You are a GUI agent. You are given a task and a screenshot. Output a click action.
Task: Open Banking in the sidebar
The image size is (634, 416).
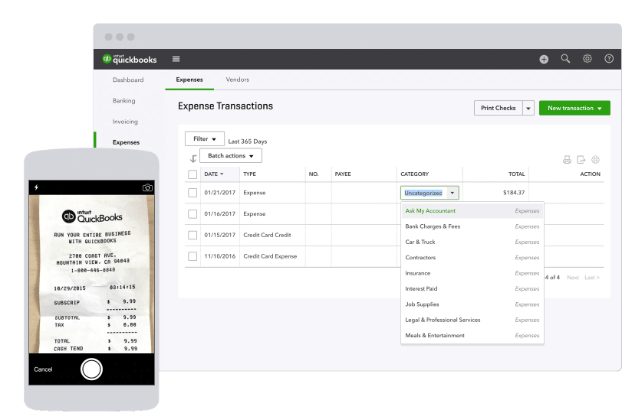coord(124,101)
